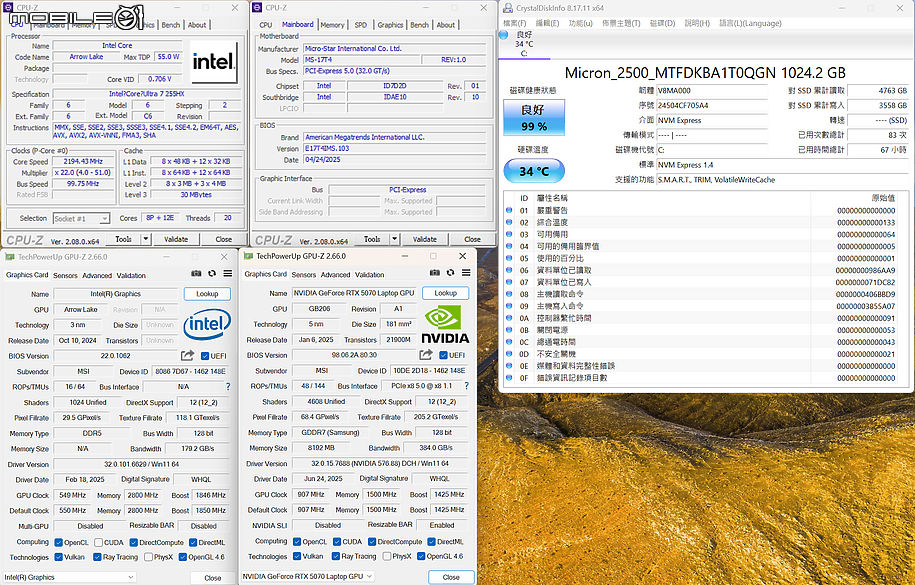Toggle the UEFI checkbox in NVIDIA GPU-Z
915x585 pixels.
coord(443,356)
